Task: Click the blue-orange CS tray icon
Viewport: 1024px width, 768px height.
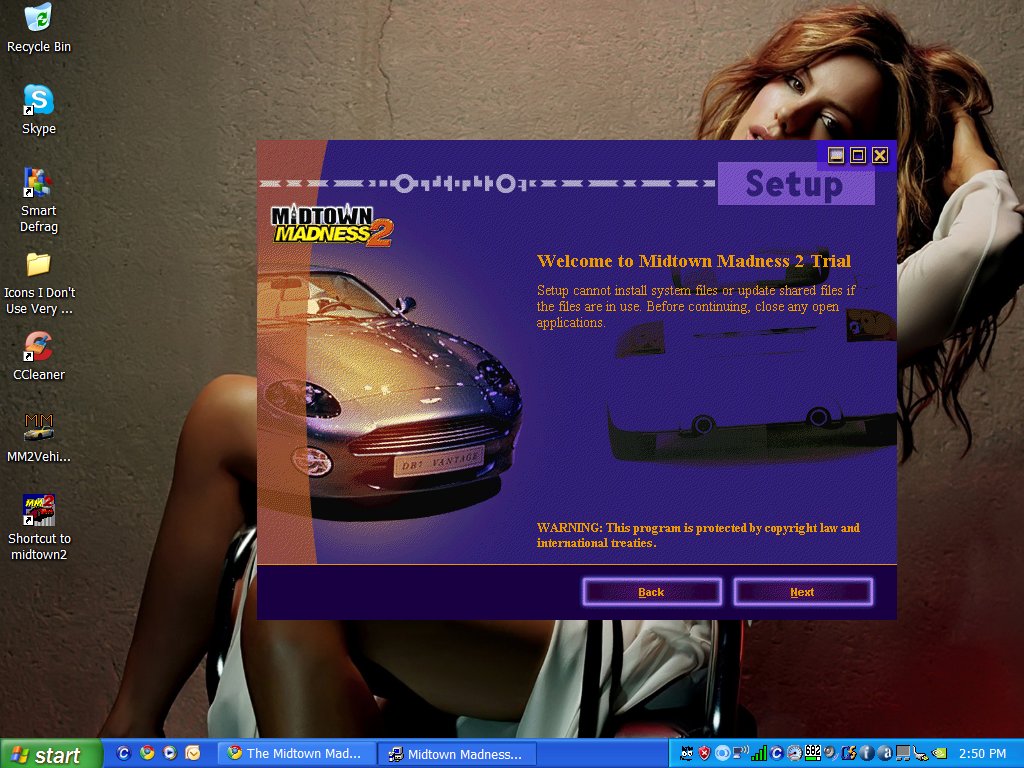Action: coord(848,753)
